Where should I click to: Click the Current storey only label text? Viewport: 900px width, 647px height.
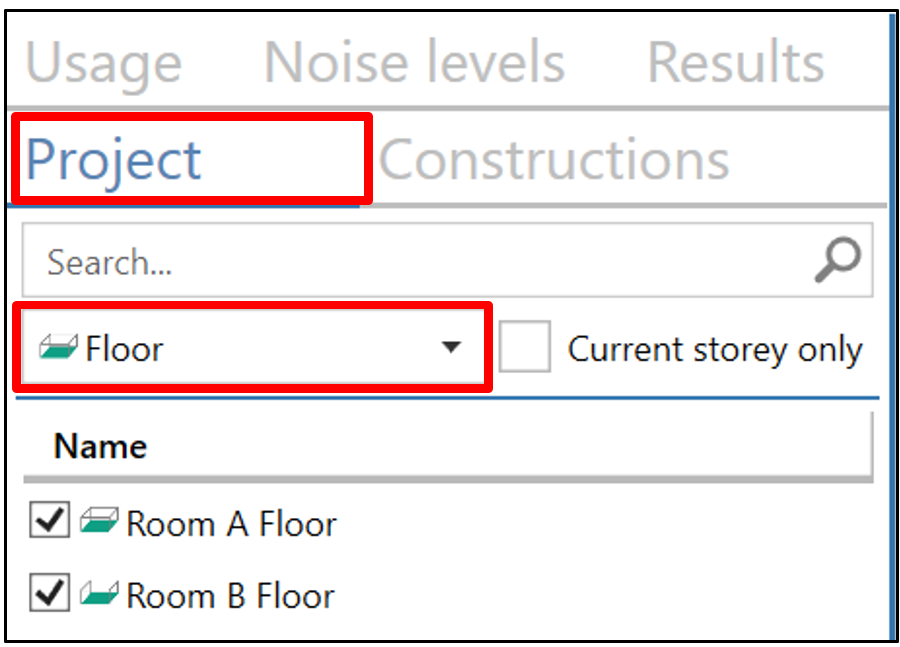715,349
